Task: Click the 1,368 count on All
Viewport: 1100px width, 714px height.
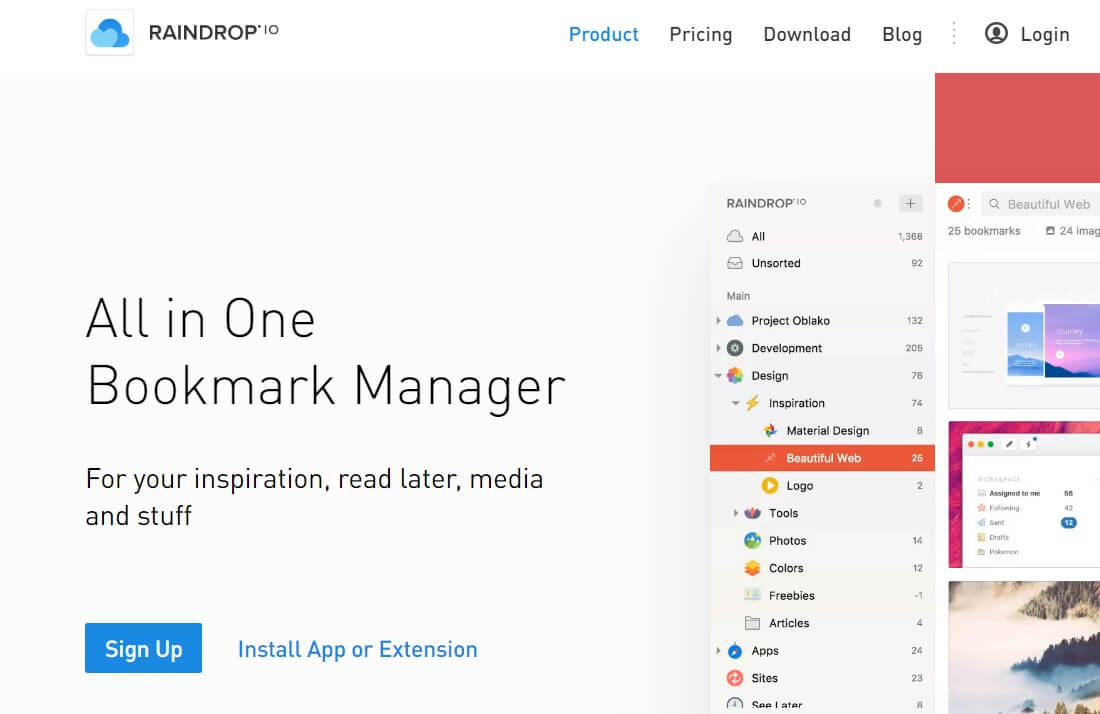Action: [x=910, y=236]
